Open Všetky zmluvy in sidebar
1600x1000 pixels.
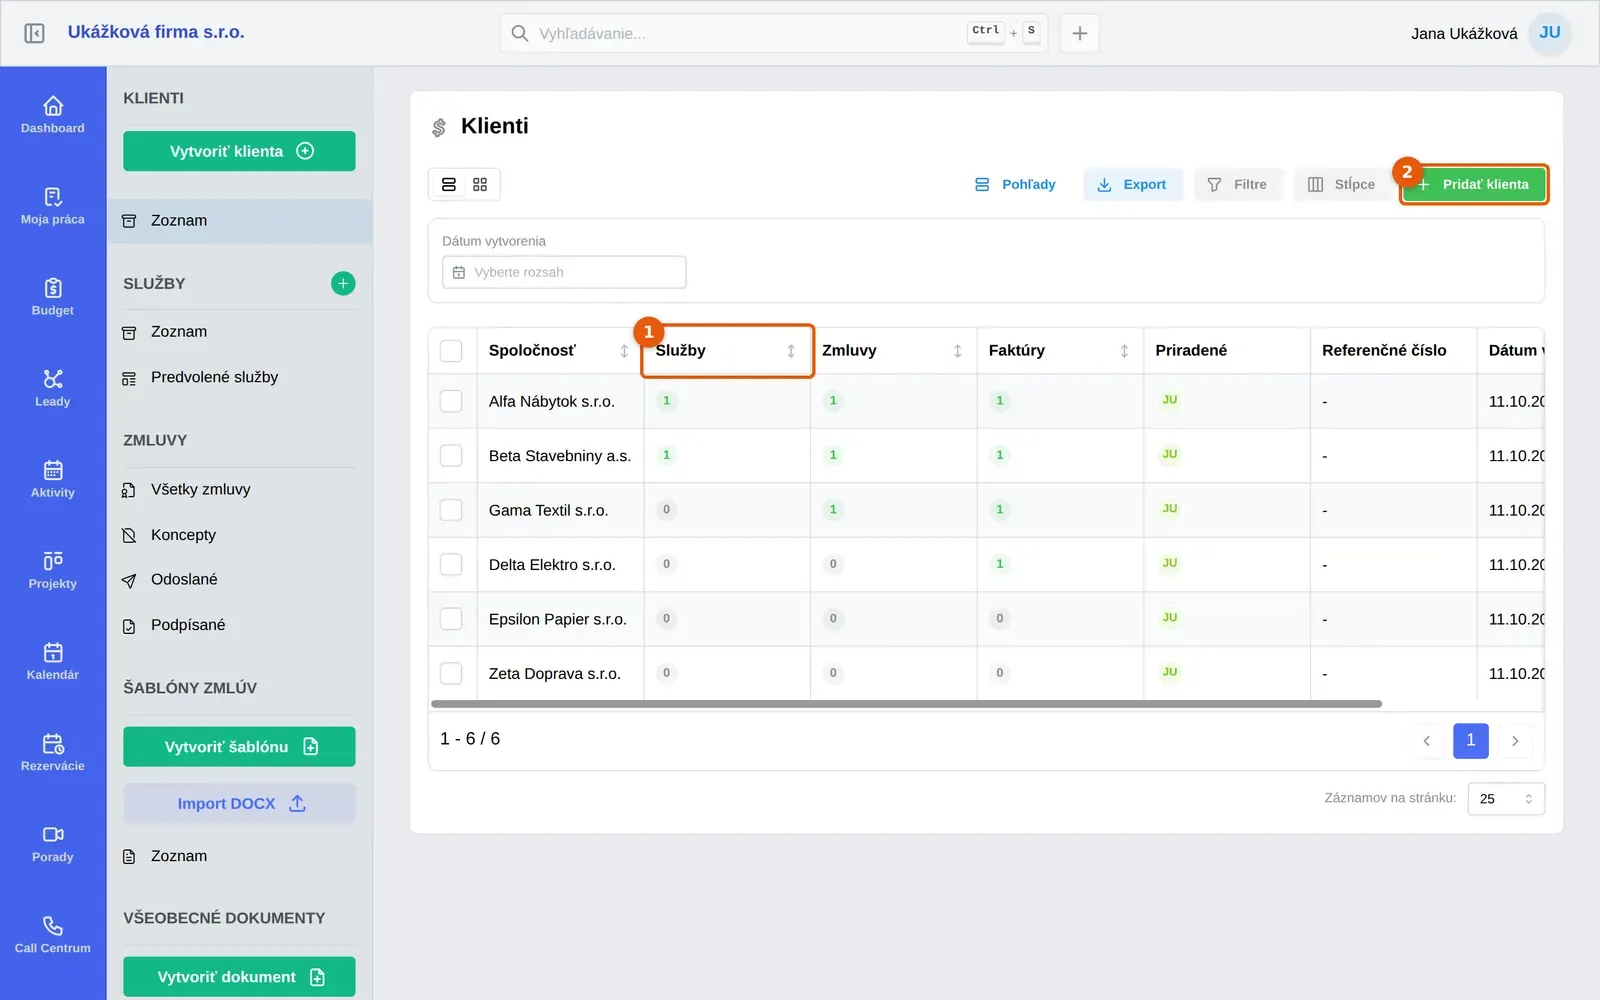240,490
